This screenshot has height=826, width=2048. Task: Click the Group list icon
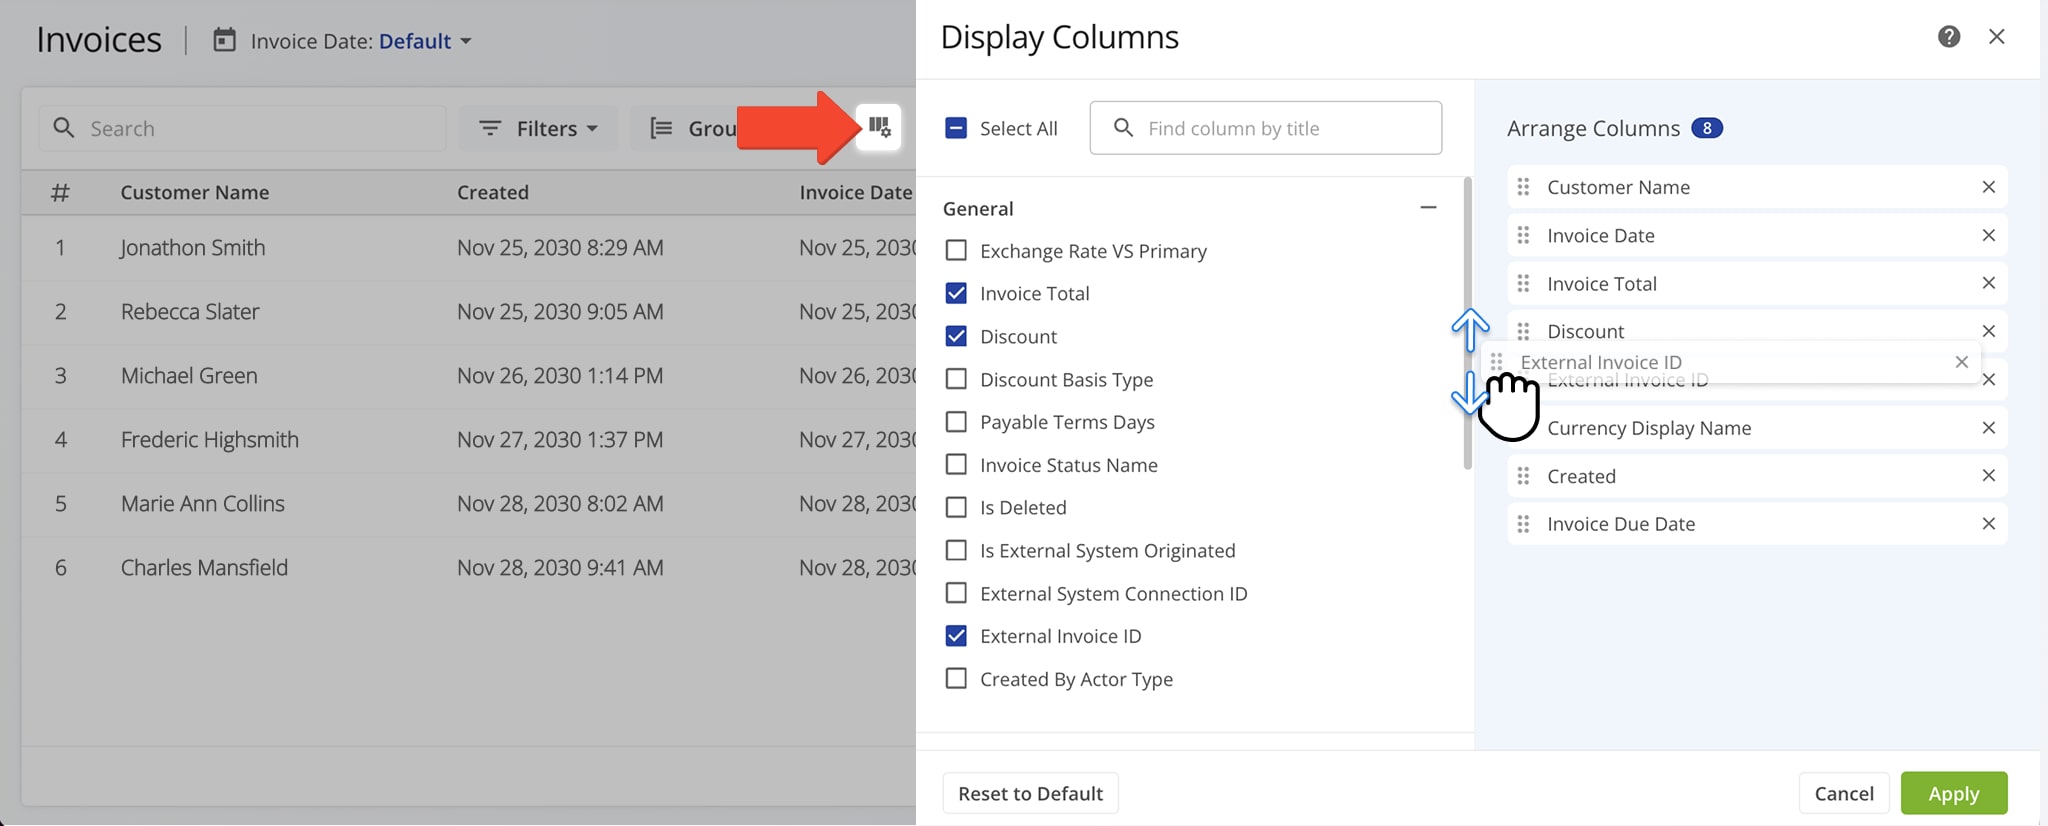pos(661,128)
